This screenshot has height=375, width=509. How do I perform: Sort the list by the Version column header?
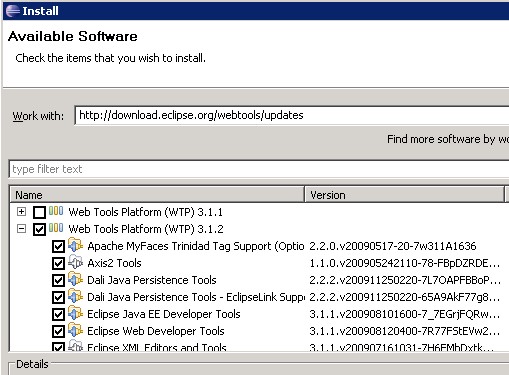pyautogui.click(x=404, y=195)
